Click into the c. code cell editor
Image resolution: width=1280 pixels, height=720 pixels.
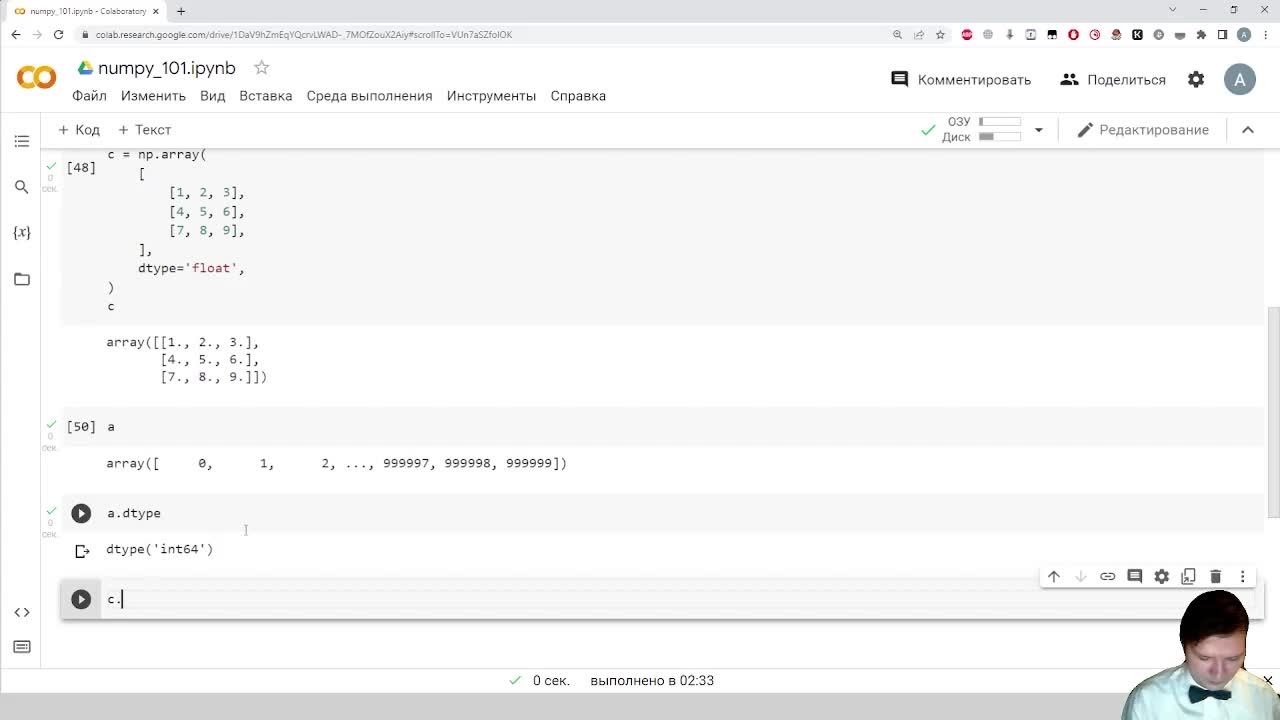click(x=680, y=599)
